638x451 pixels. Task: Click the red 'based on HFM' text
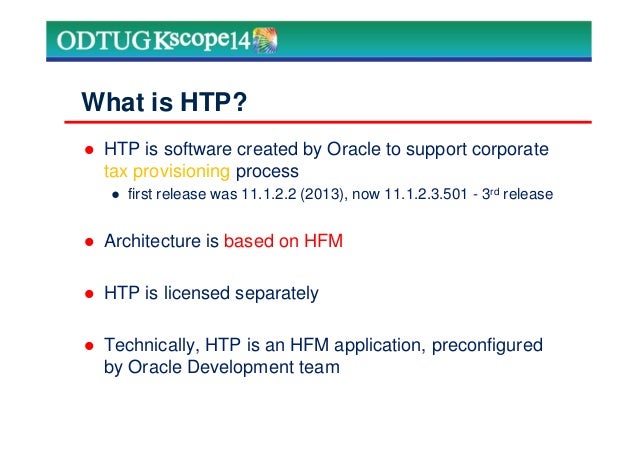[283, 241]
